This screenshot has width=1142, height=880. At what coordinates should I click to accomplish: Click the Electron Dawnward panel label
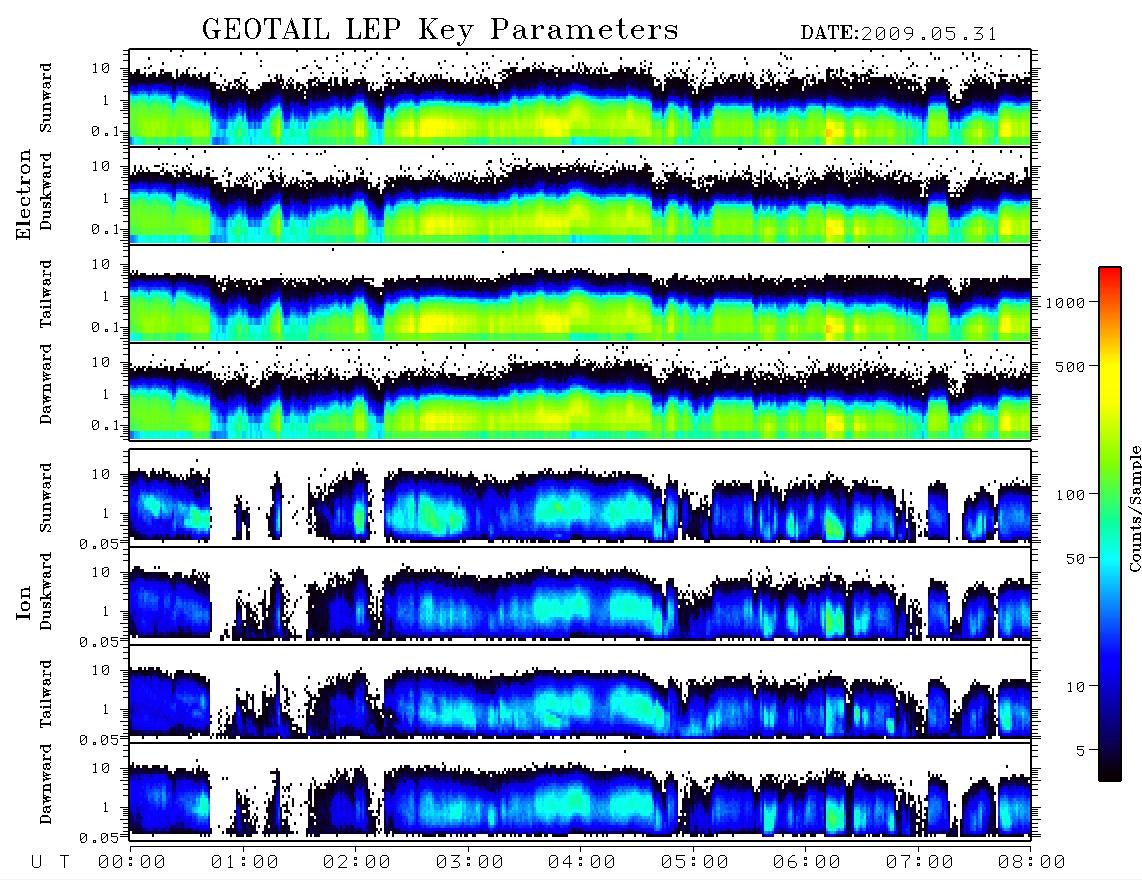(46, 385)
